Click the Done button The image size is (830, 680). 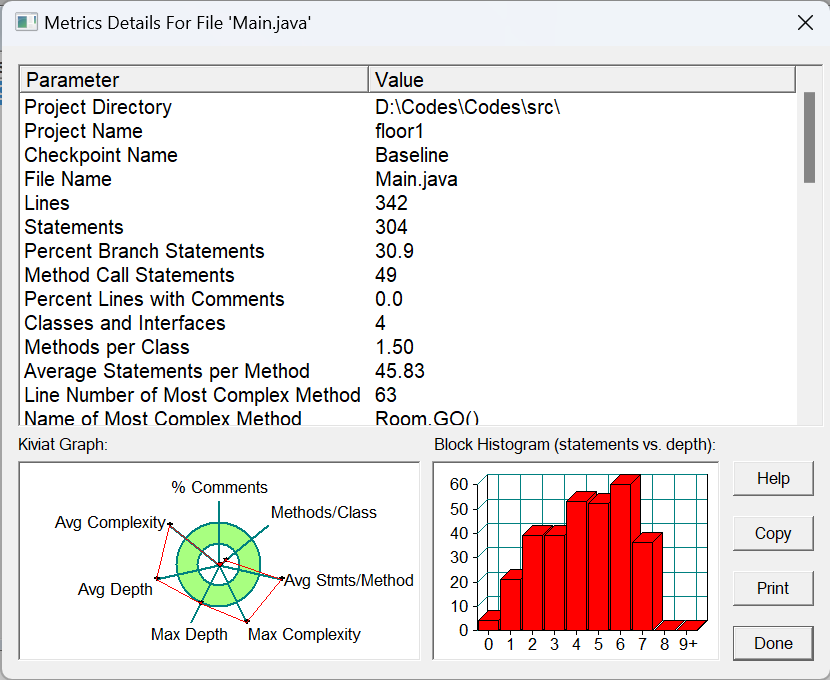(x=773, y=643)
